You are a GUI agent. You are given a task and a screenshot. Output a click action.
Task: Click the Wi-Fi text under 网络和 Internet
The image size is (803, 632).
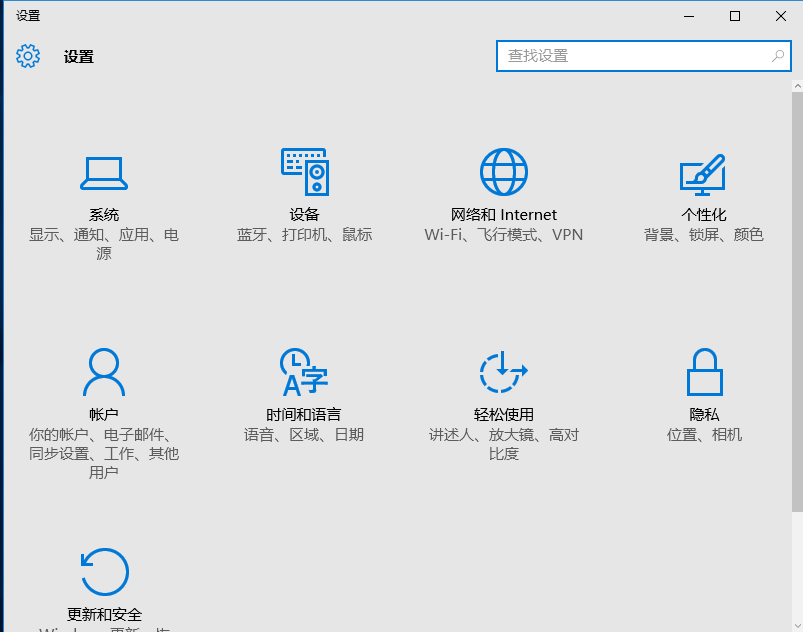[443, 235]
